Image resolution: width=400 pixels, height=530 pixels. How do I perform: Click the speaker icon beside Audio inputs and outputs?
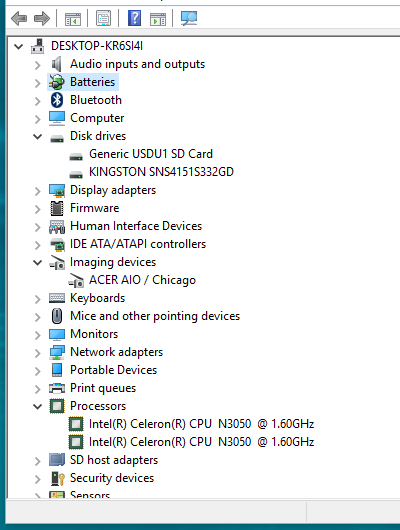point(56,64)
